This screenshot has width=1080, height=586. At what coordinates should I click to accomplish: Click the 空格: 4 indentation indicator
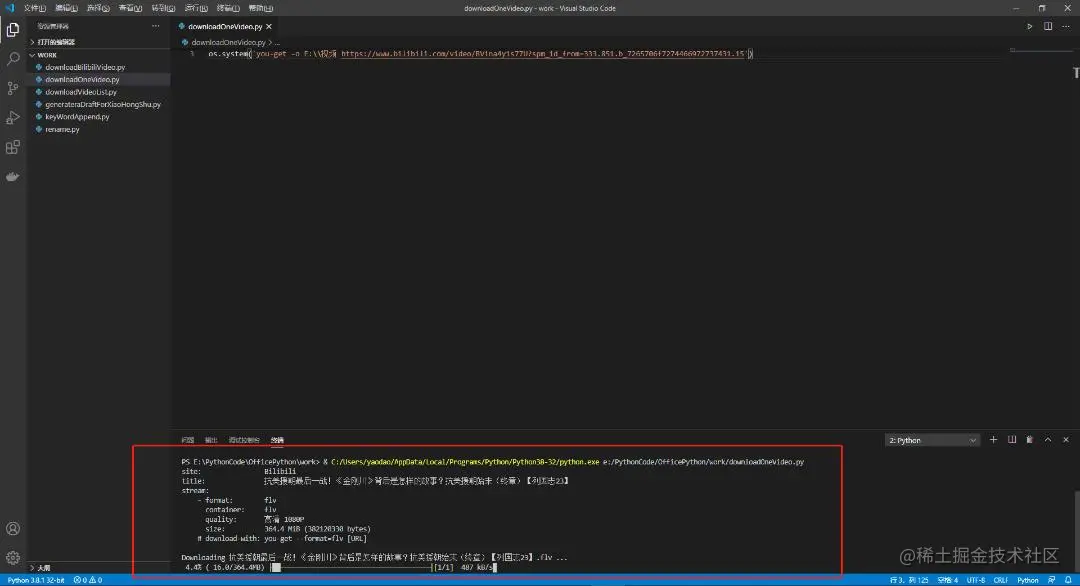(948, 580)
